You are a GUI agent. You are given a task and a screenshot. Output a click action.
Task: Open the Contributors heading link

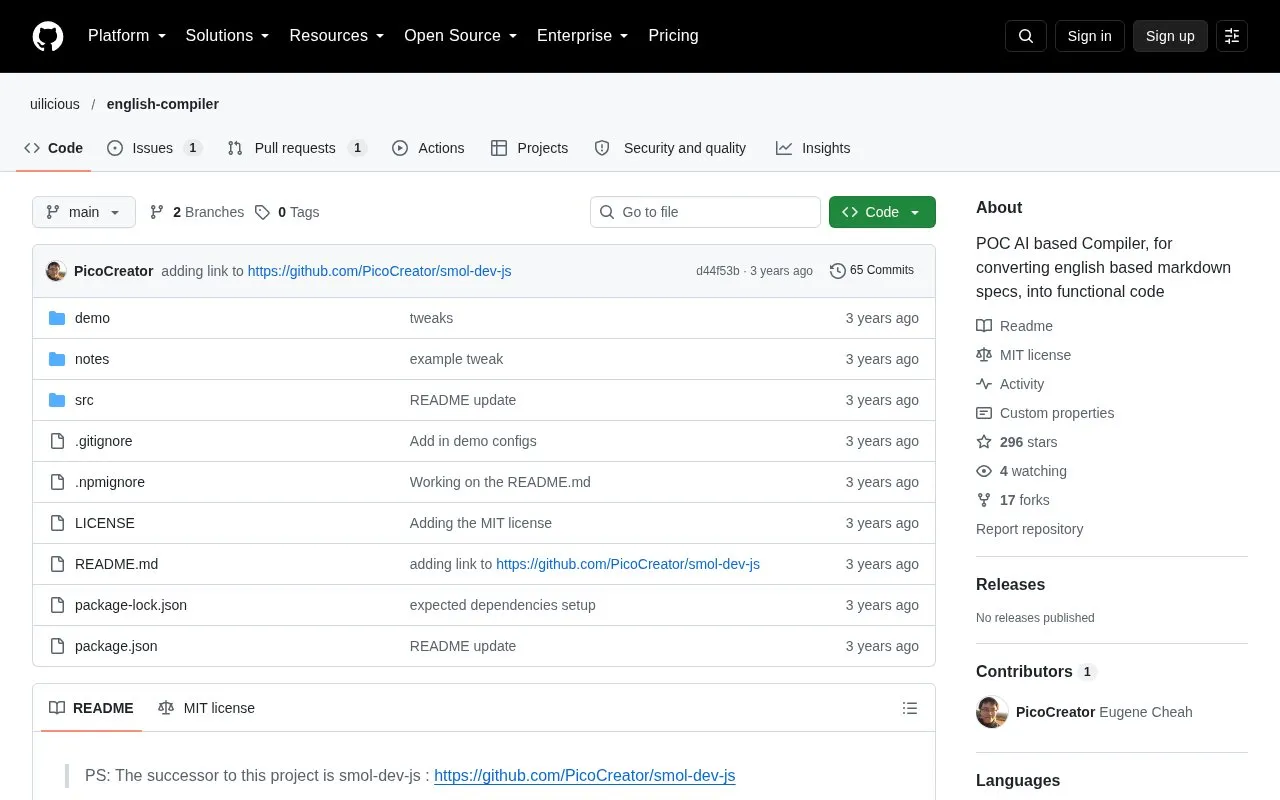coord(1036,672)
